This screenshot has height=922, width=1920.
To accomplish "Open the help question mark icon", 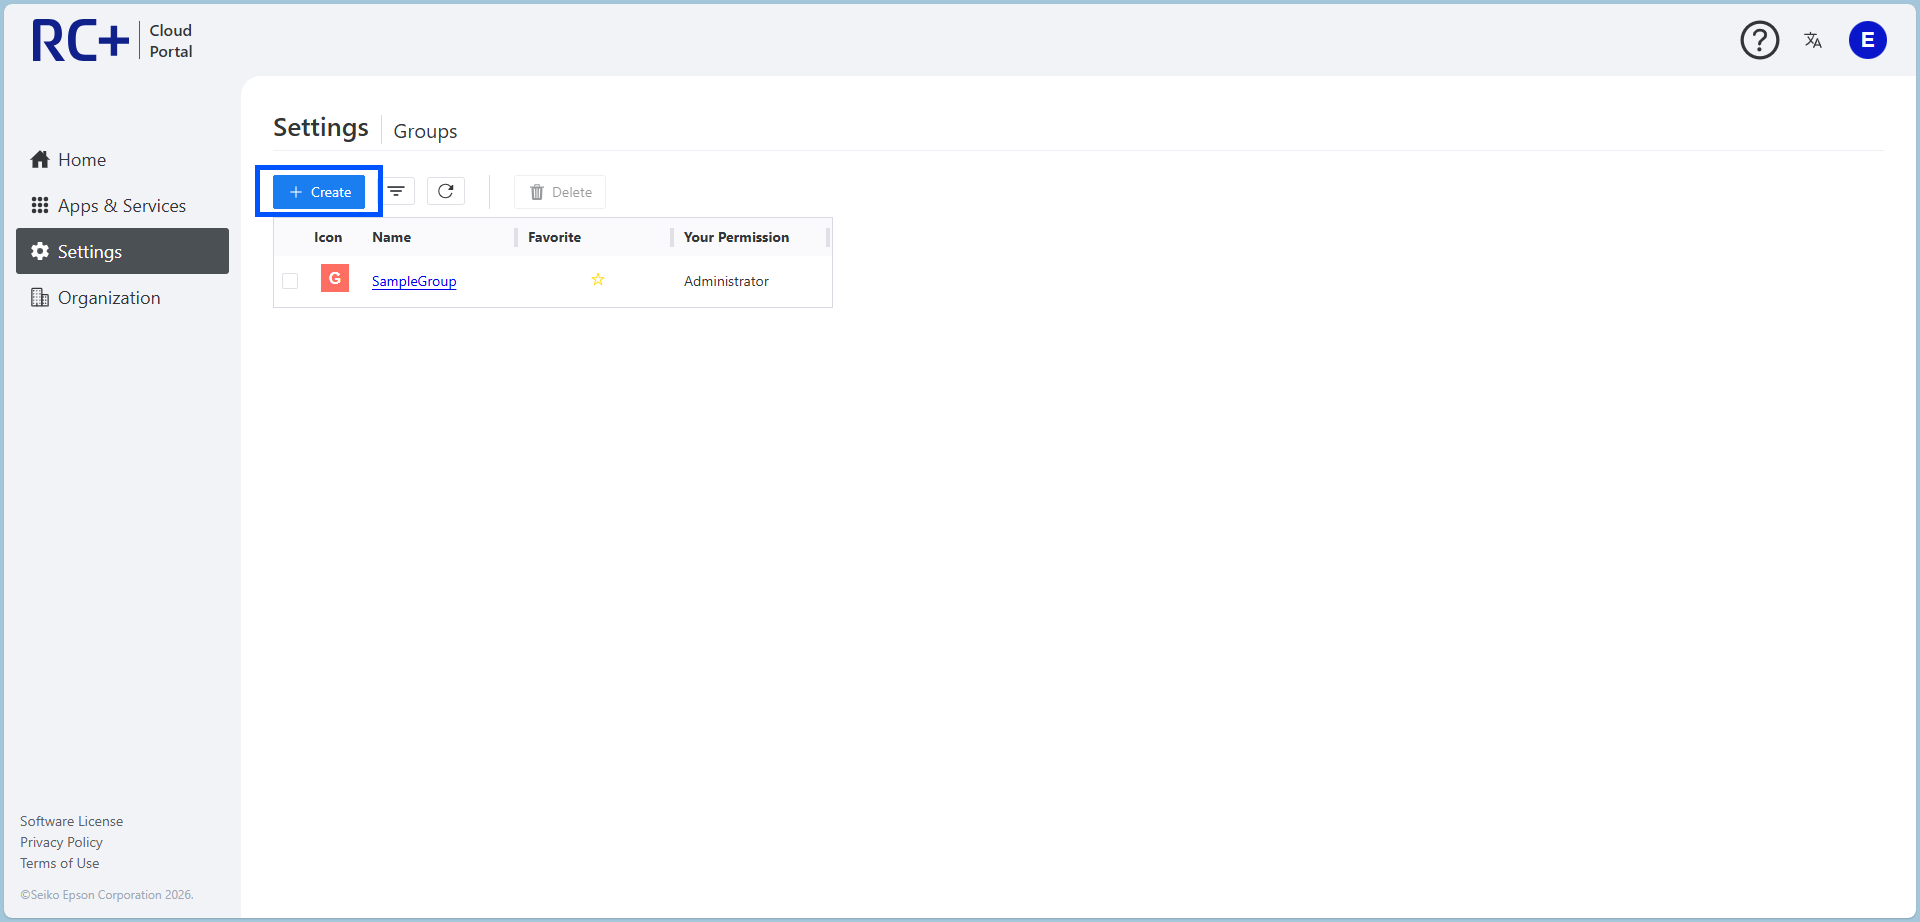I will pyautogui.click(x=1759, y=40).
